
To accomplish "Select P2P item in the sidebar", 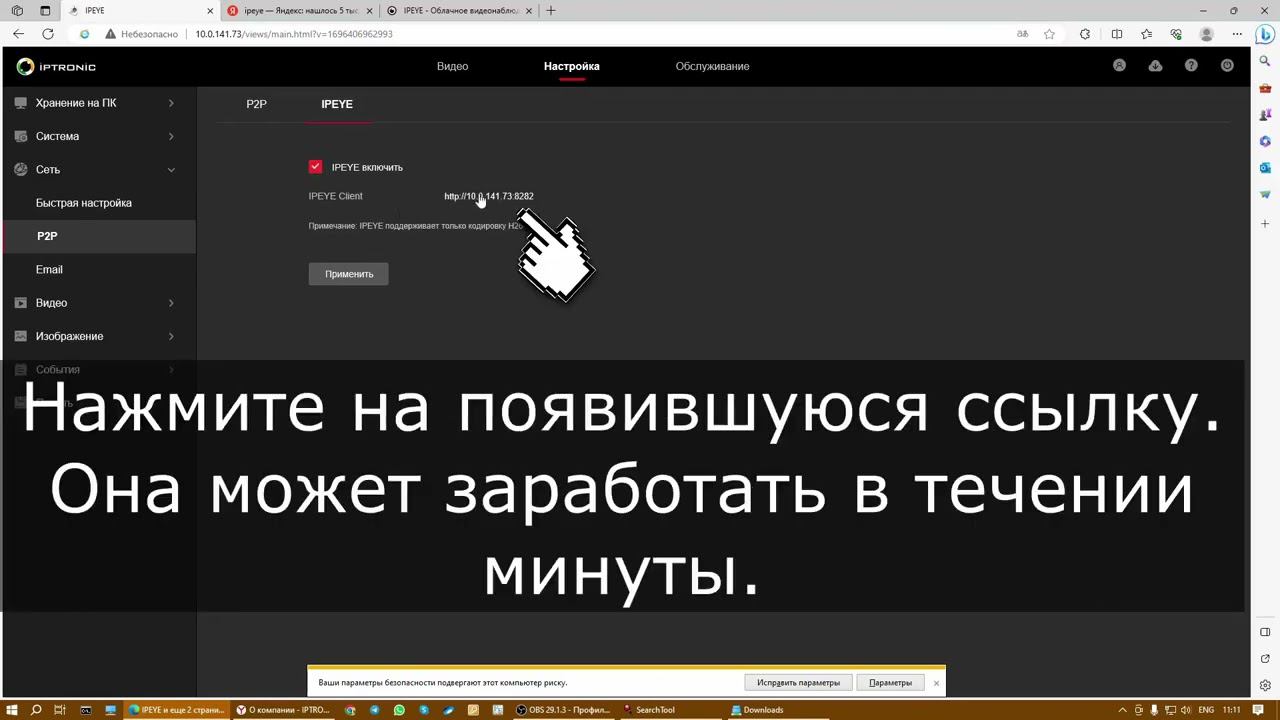I will pos(98,236).
